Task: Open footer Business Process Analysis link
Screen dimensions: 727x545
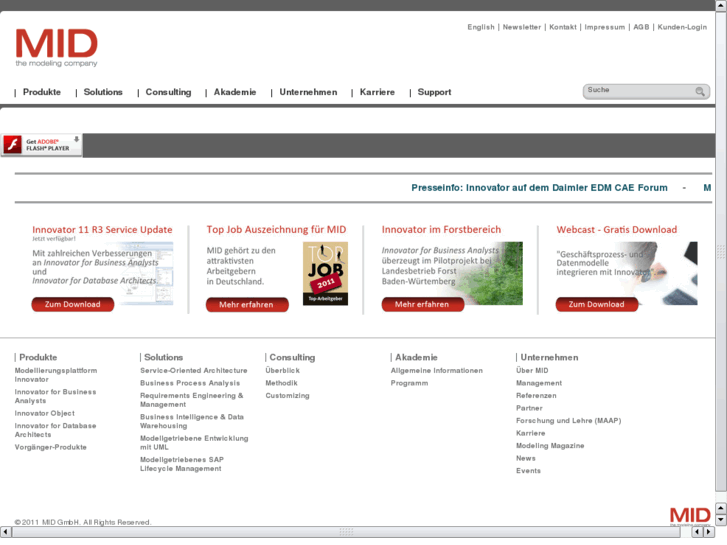Action: tap(190, 383)
